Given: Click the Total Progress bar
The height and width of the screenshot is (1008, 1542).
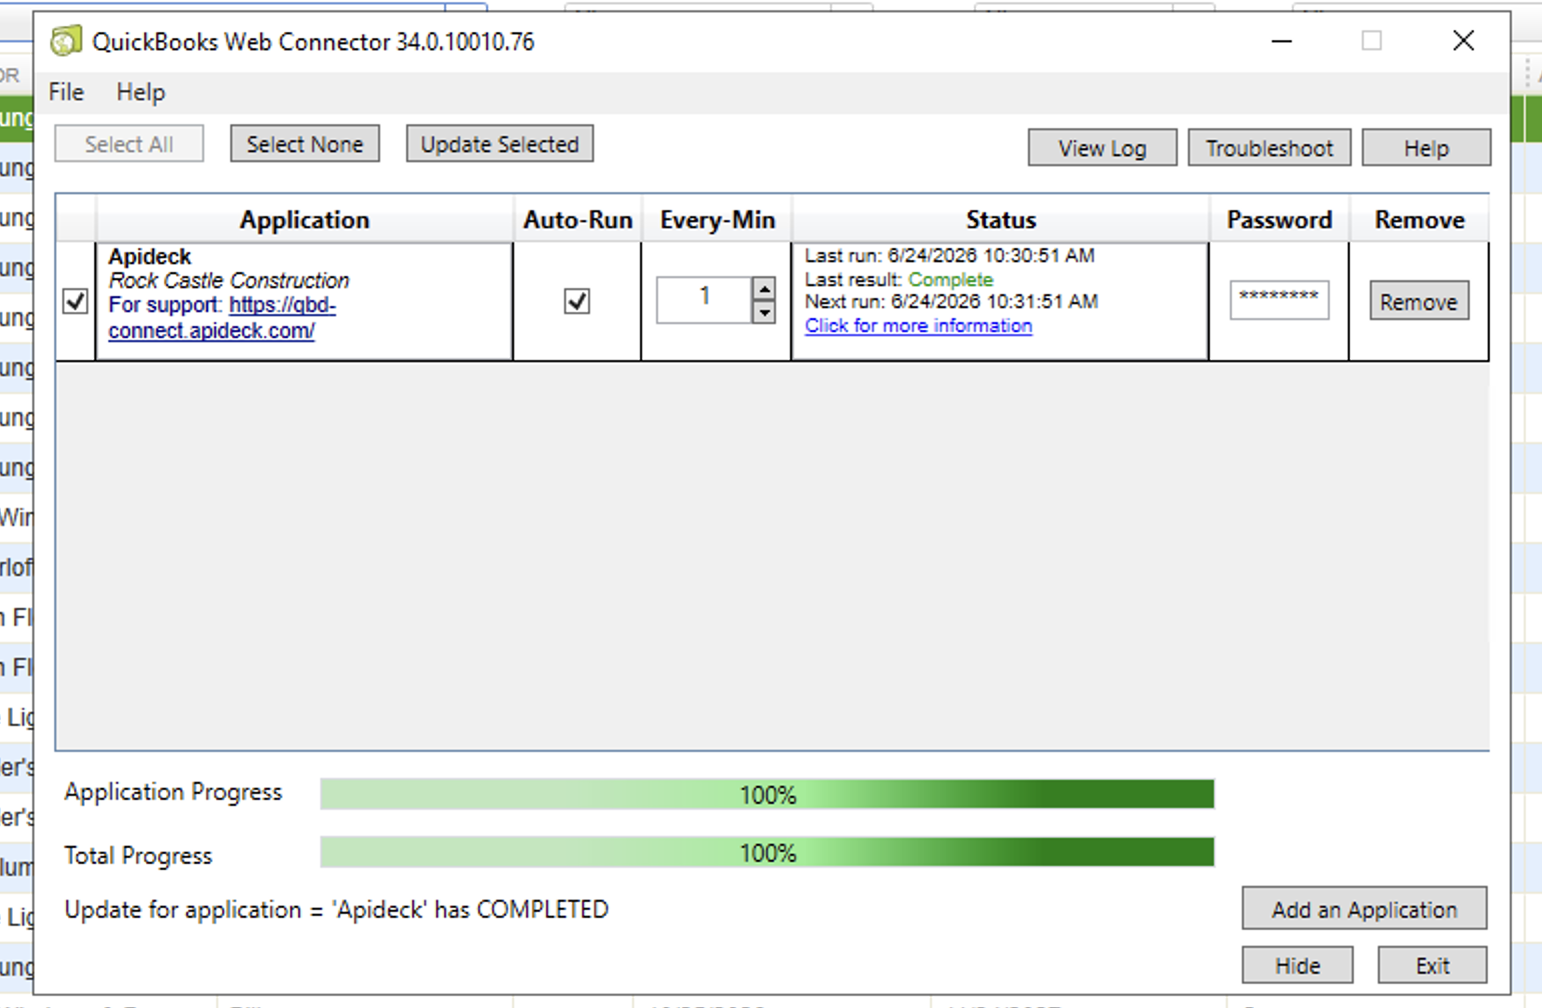Looking at the screenshot, I should coord(767,852).
